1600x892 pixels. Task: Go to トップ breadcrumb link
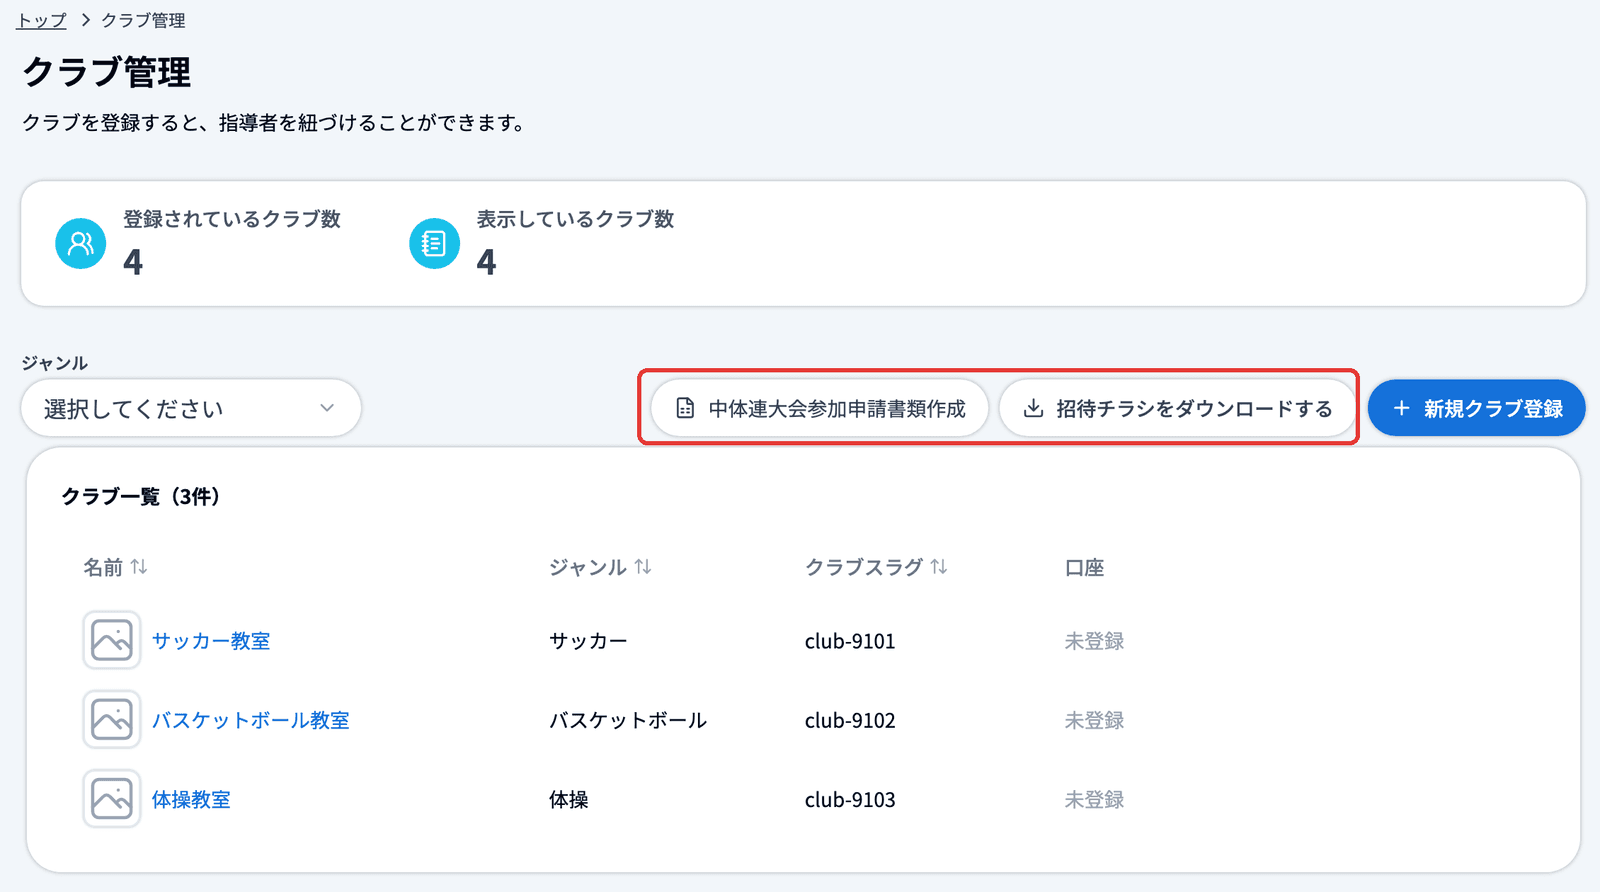pyautogui.click(x=42, y=20)
